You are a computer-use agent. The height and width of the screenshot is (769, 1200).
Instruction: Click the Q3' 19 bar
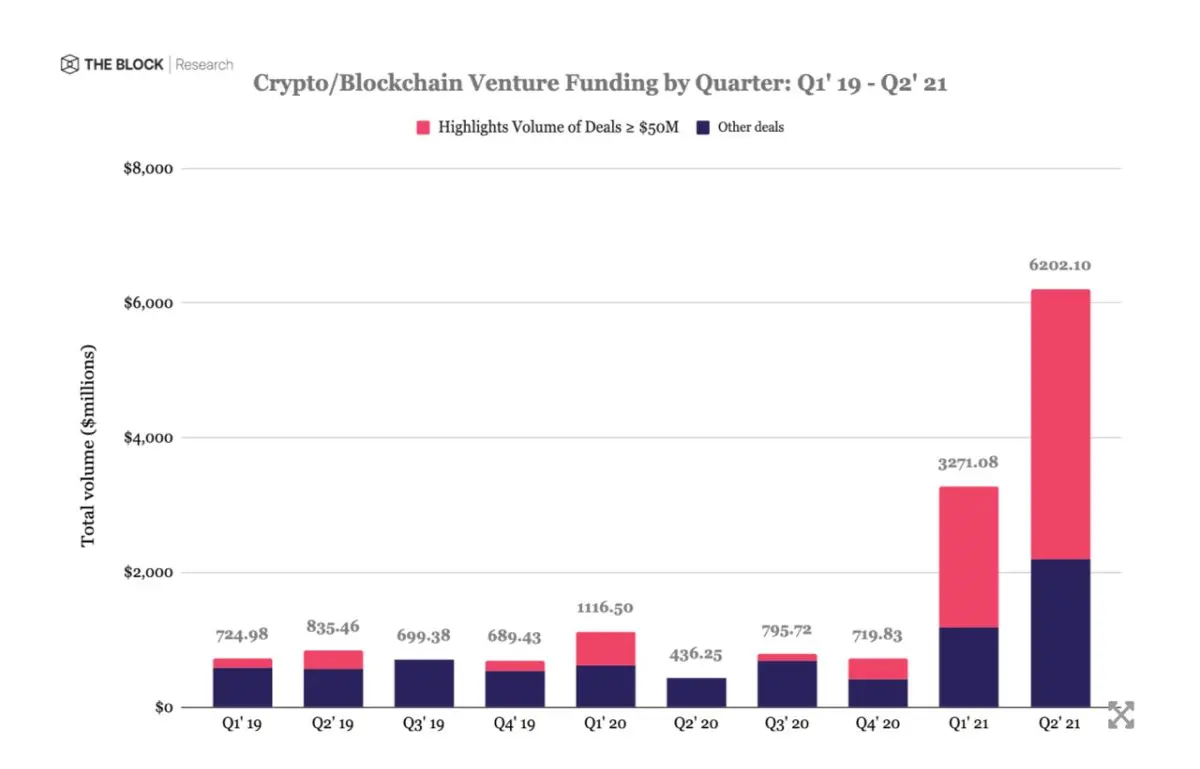coord(423,683)
